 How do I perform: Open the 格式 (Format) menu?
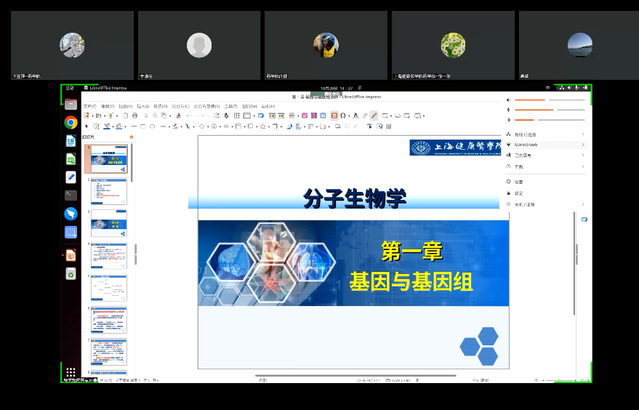click(161, 106)
